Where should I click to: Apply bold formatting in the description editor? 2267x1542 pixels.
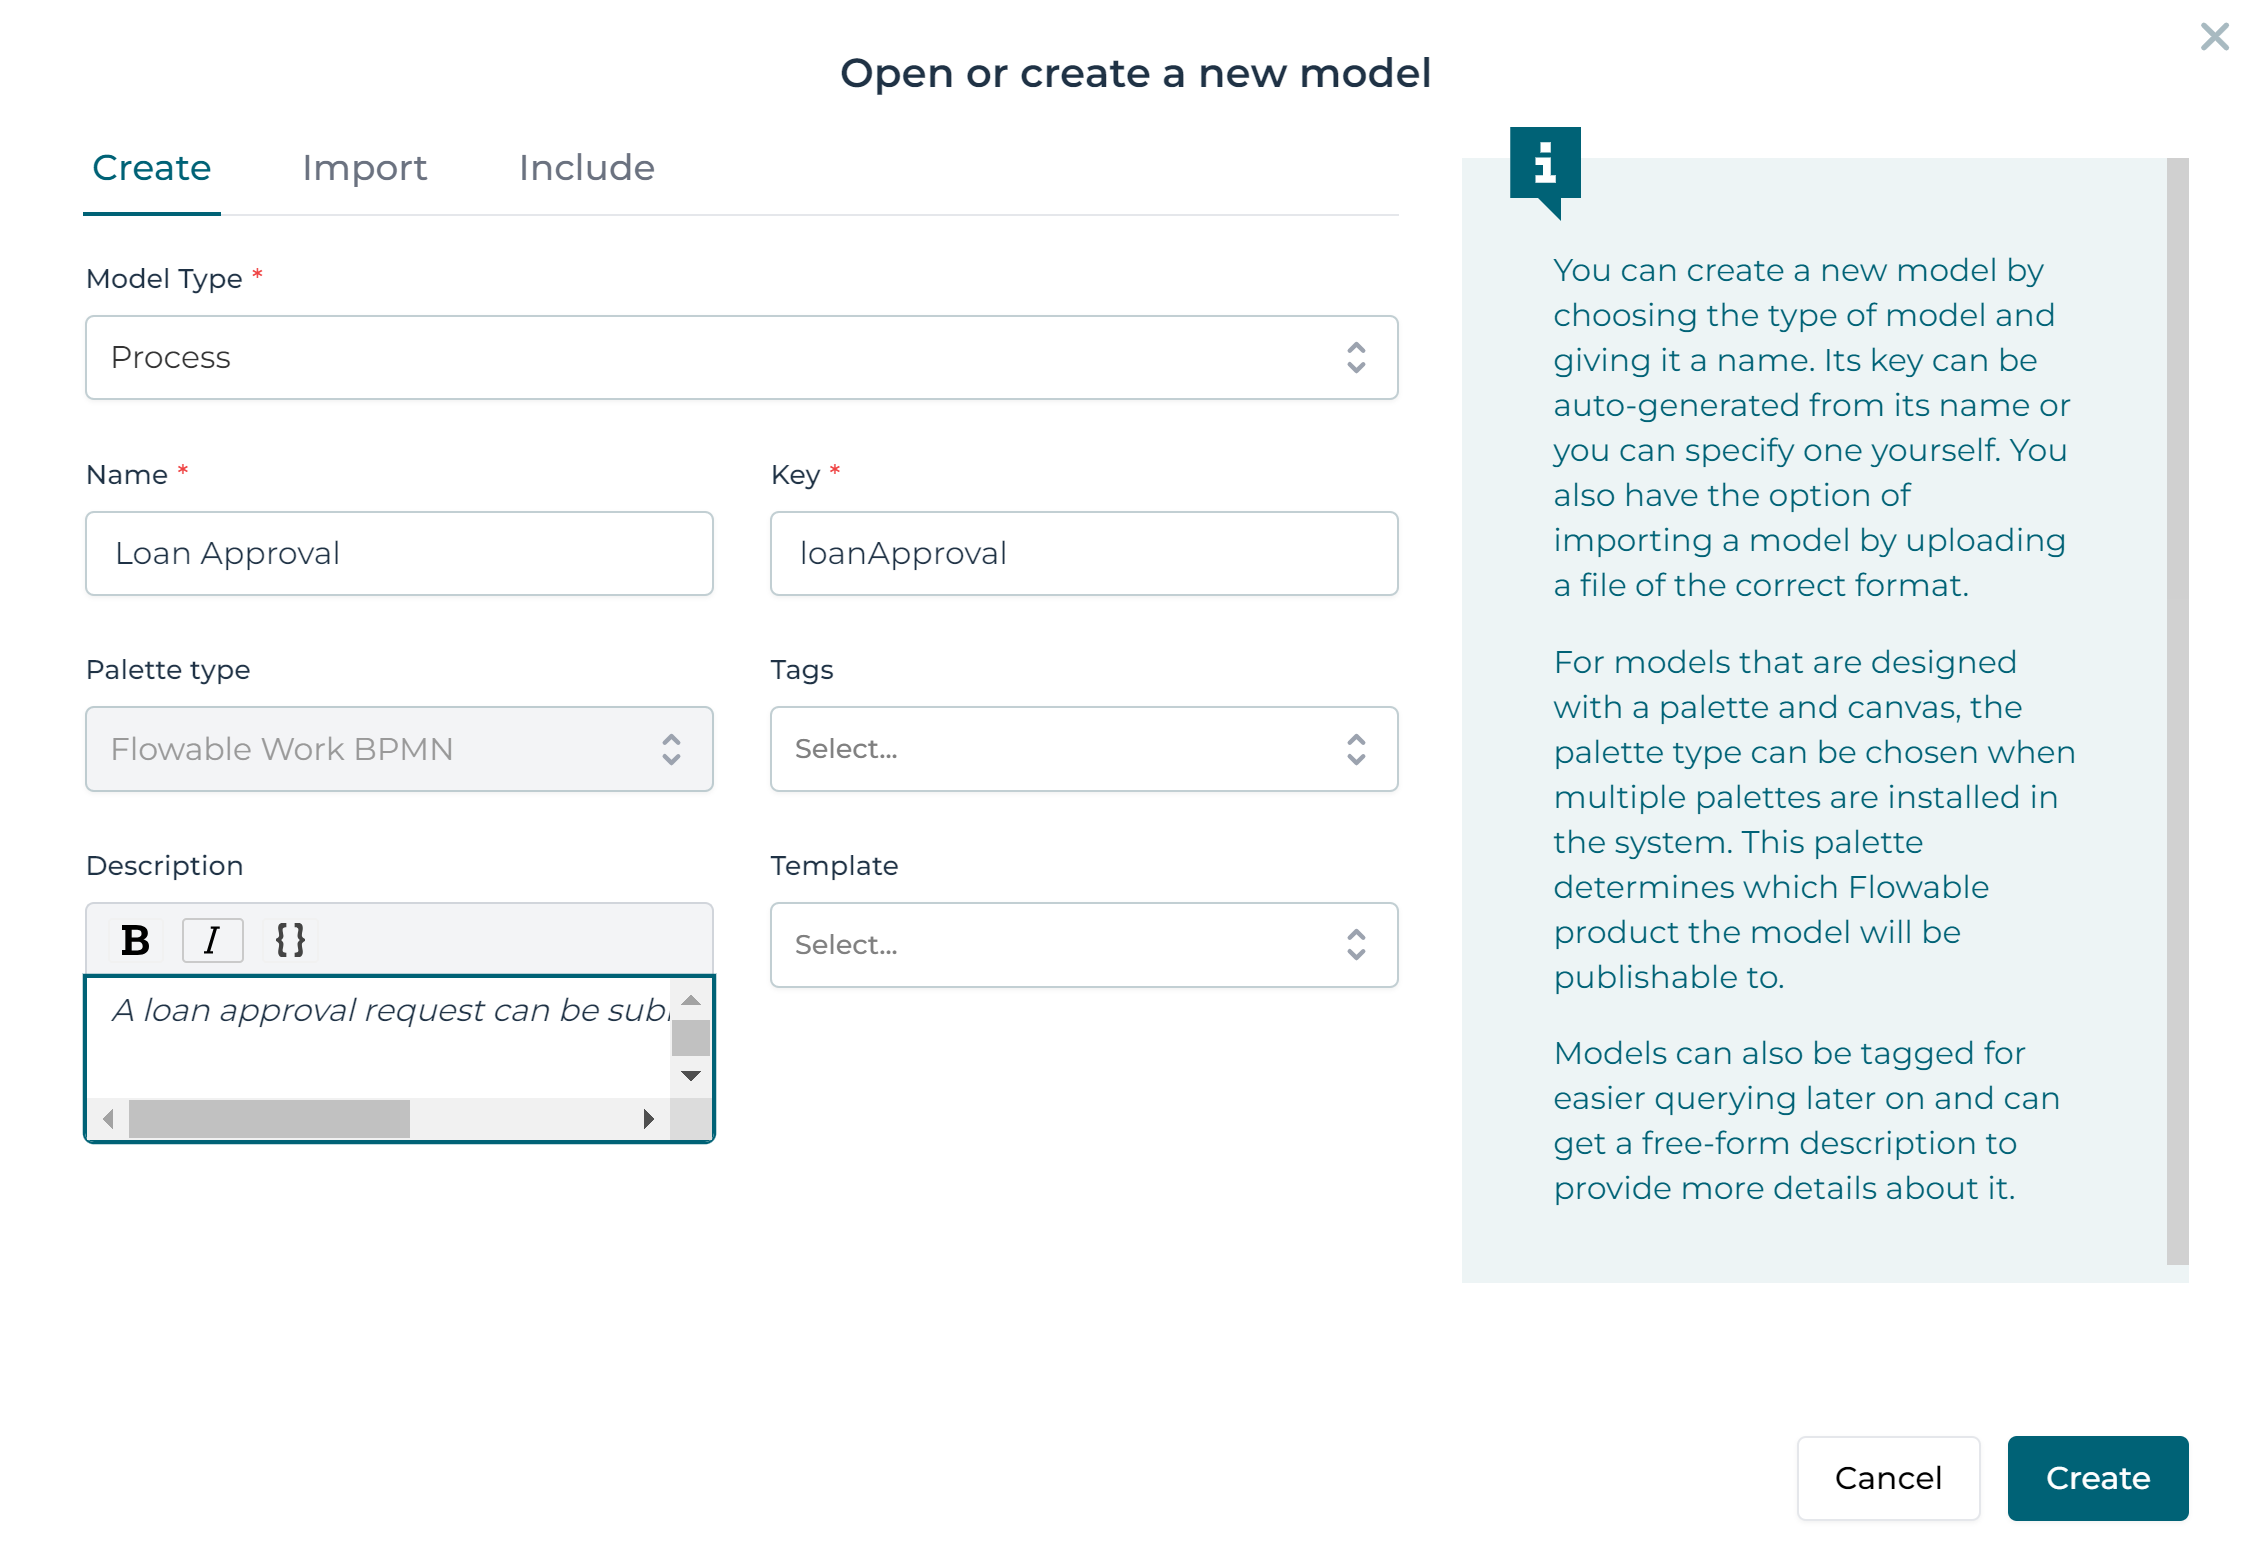133,938
